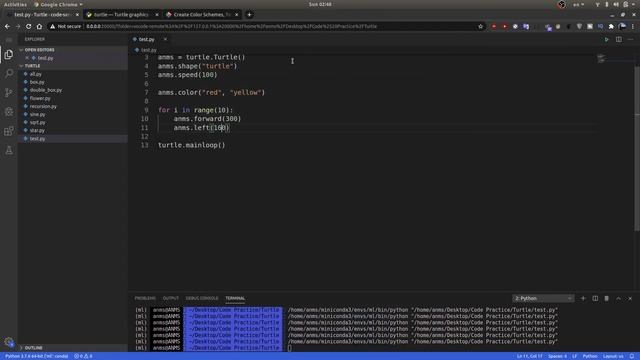Click the 'Not secure' site information indicator
Screen dimensions: 640x360
coord(65,27)
